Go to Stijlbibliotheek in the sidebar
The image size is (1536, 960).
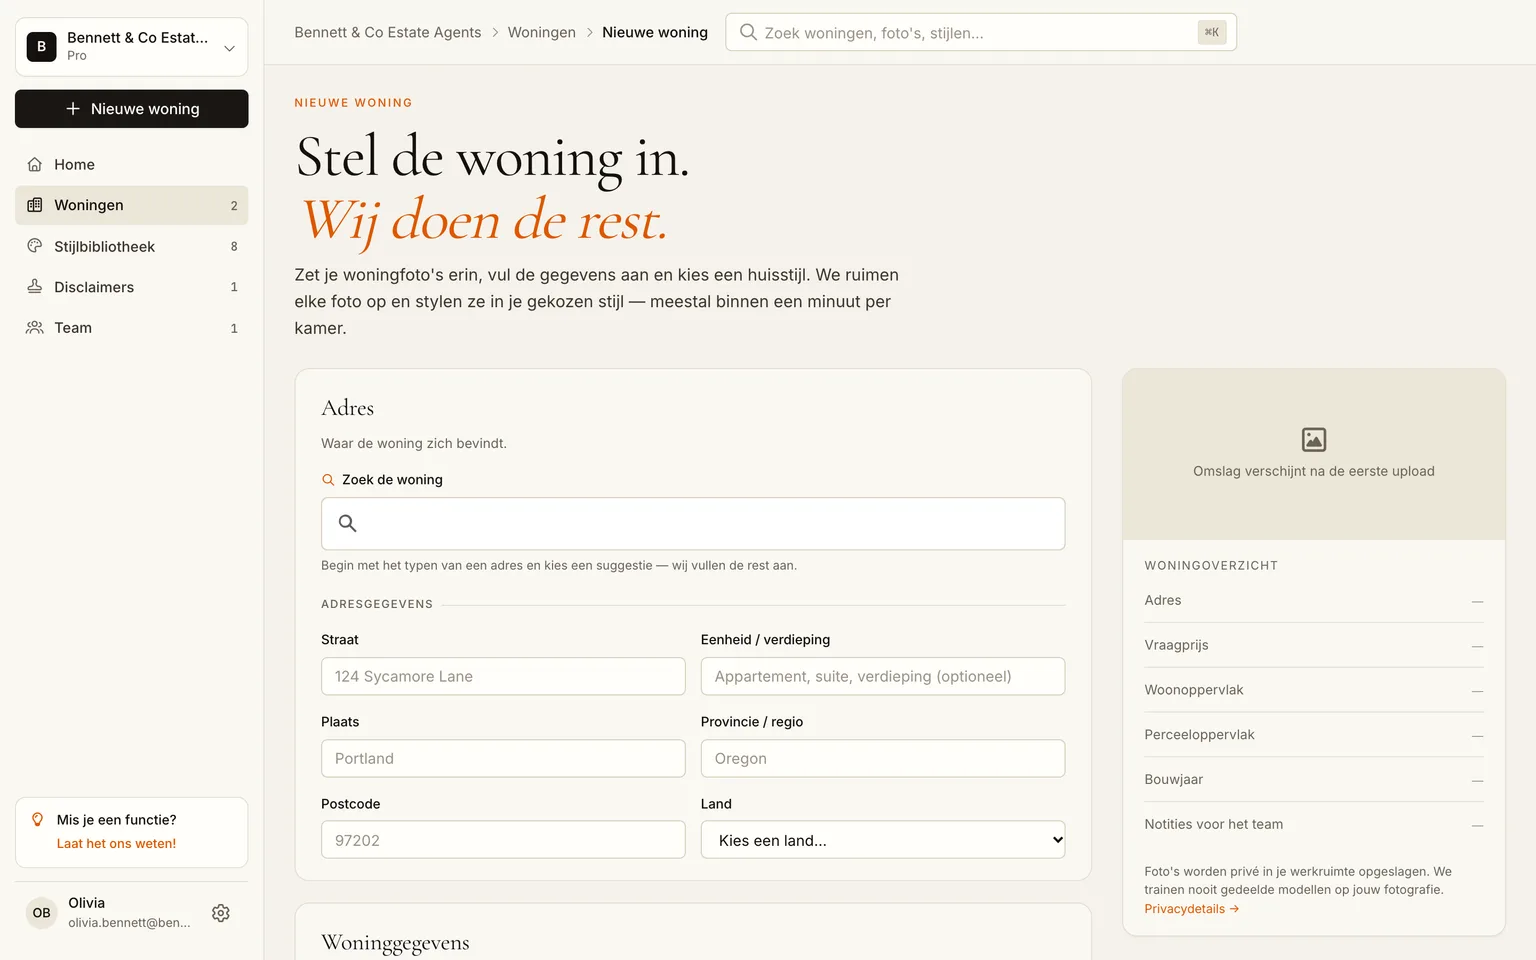pyautogui.click(x=132, y=246)
